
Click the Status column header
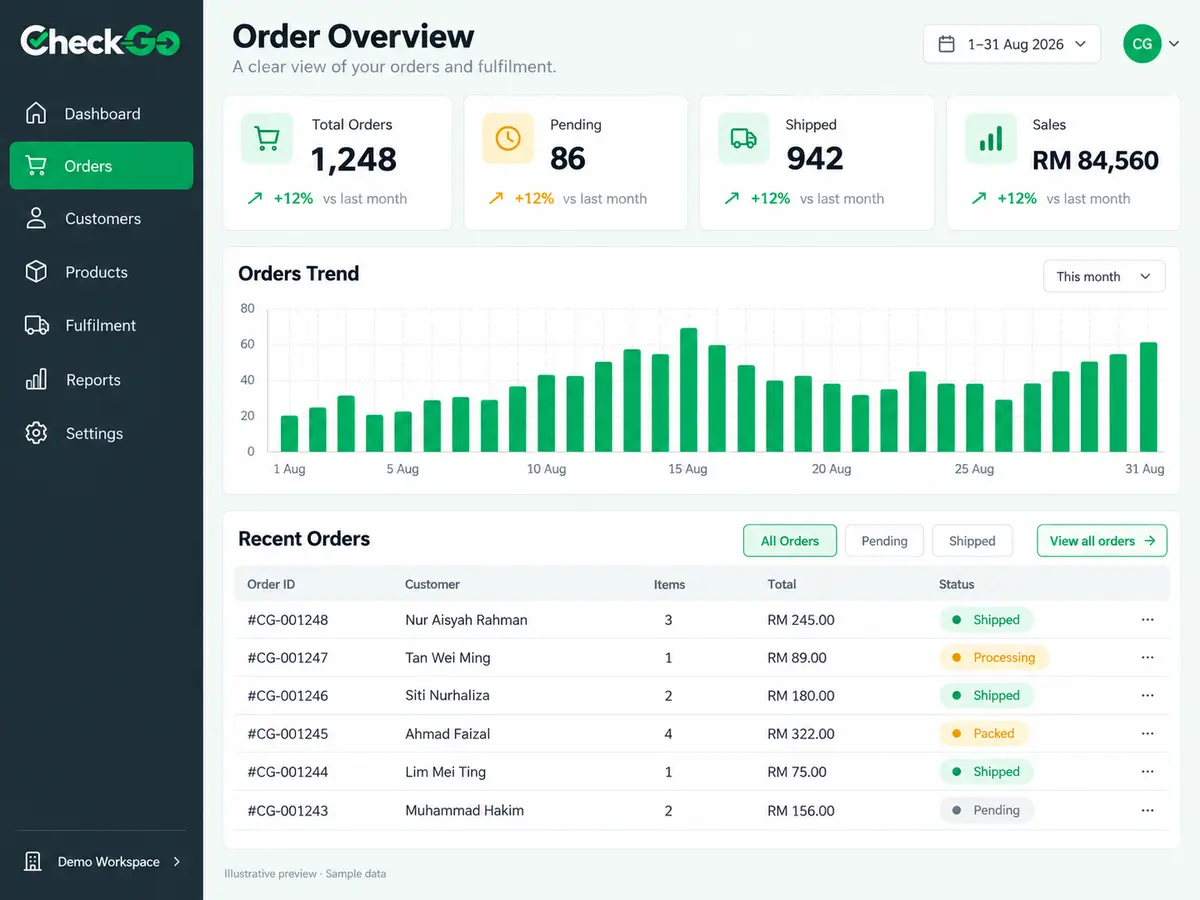point(956,584)
